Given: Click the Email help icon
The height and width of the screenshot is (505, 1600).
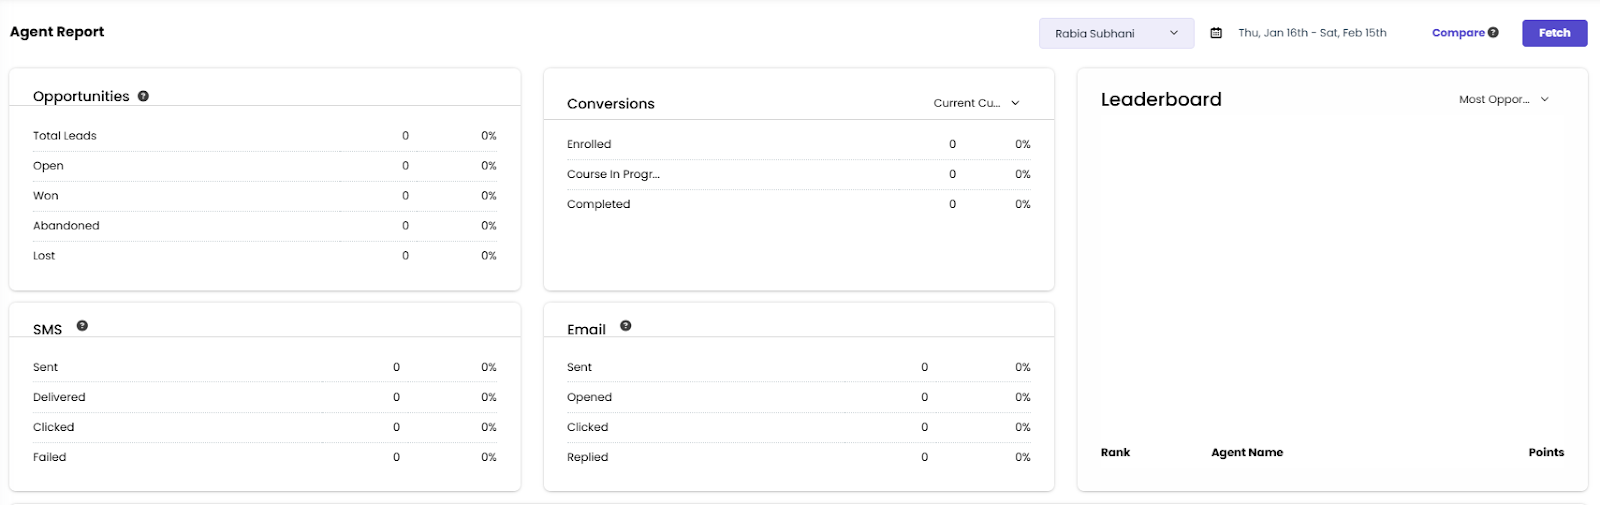Looking at the screenshot, I should pyautogui.click(x=625, y=326).
